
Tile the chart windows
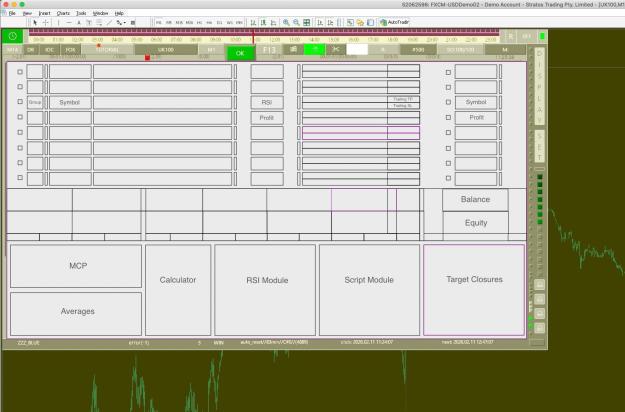(307, 23)
